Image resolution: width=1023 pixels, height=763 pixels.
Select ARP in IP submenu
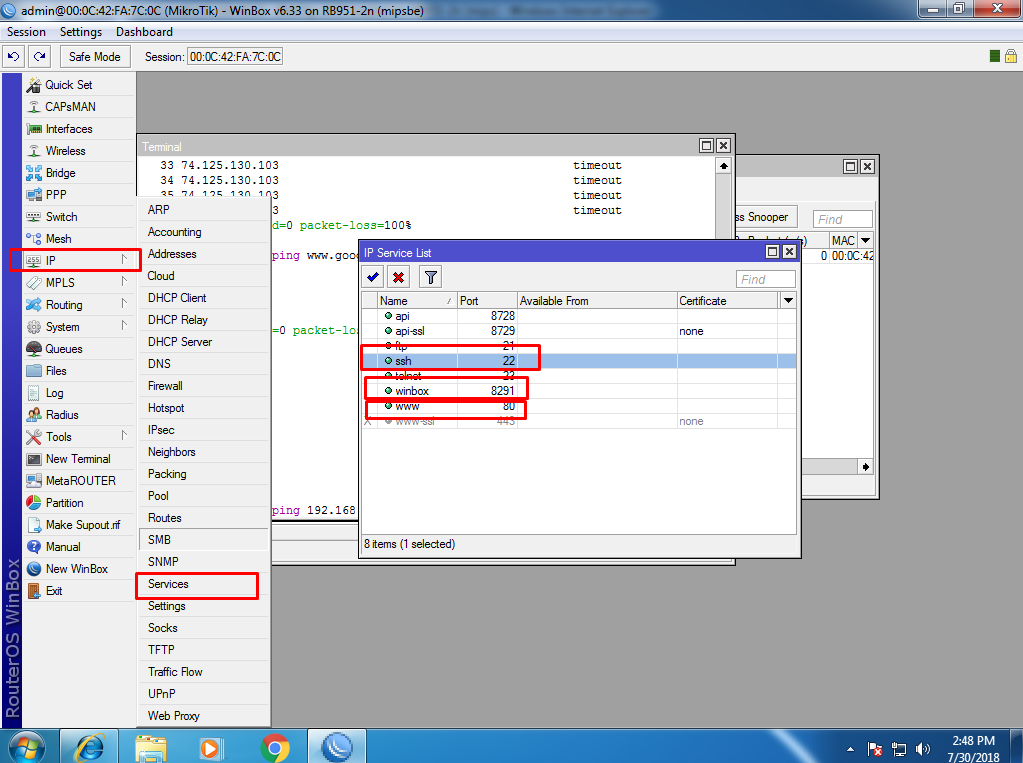click(x=204, y=210)
